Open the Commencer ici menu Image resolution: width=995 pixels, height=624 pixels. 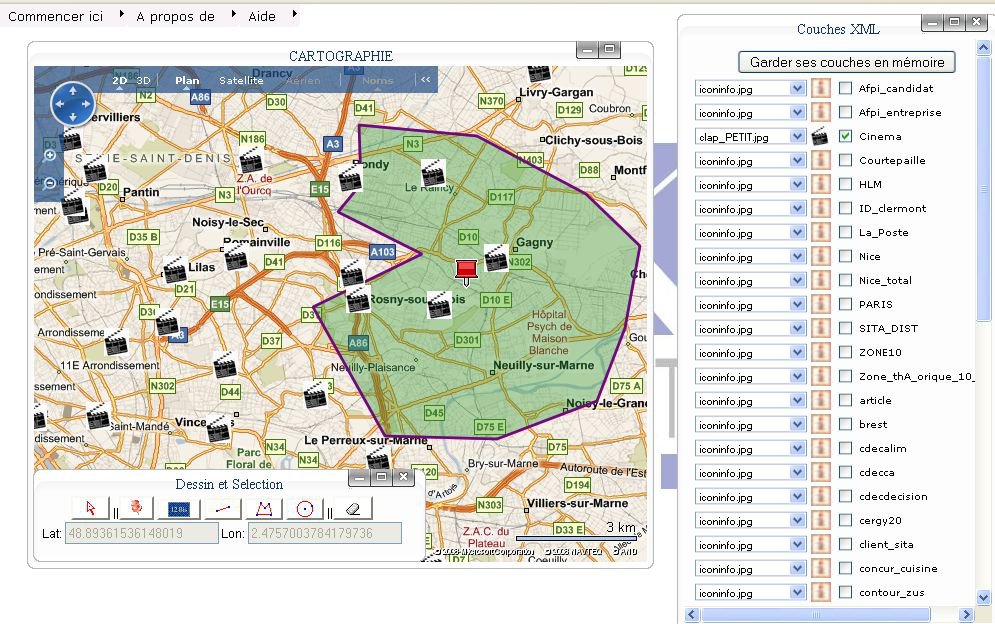[56, 17]
